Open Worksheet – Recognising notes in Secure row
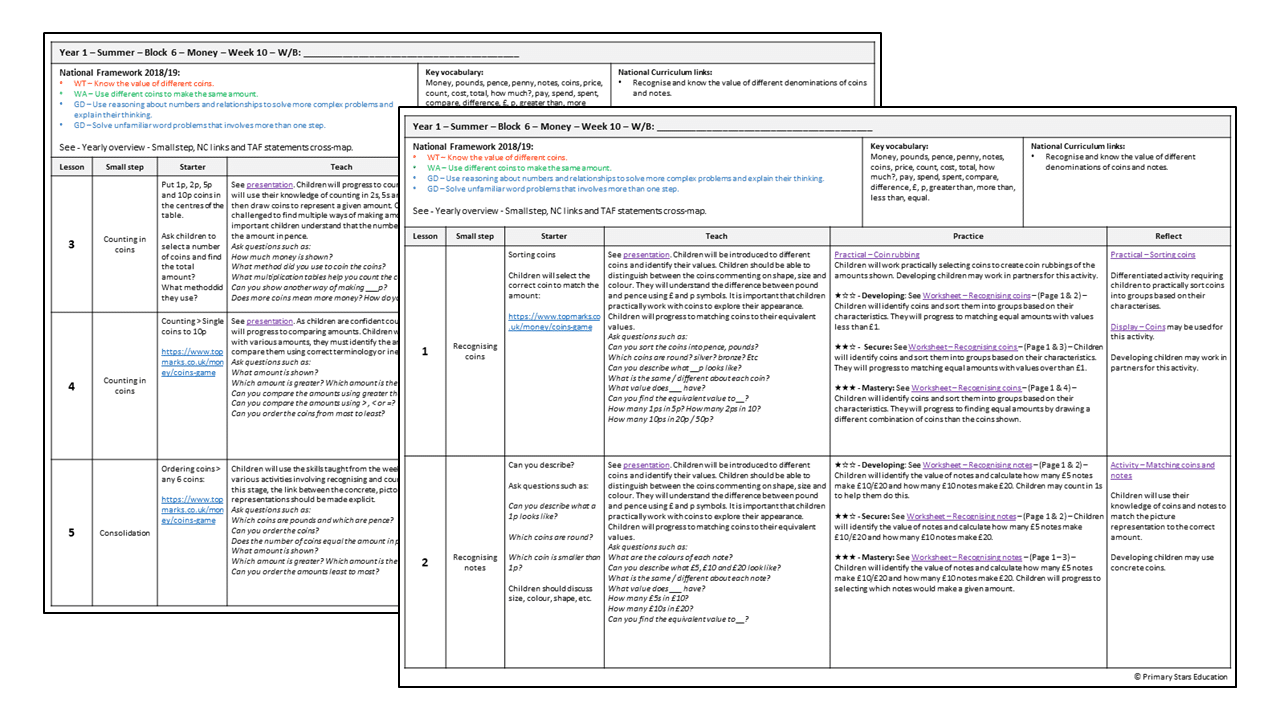This screenshot has height=720, width=1280. (x=962, y=516)
